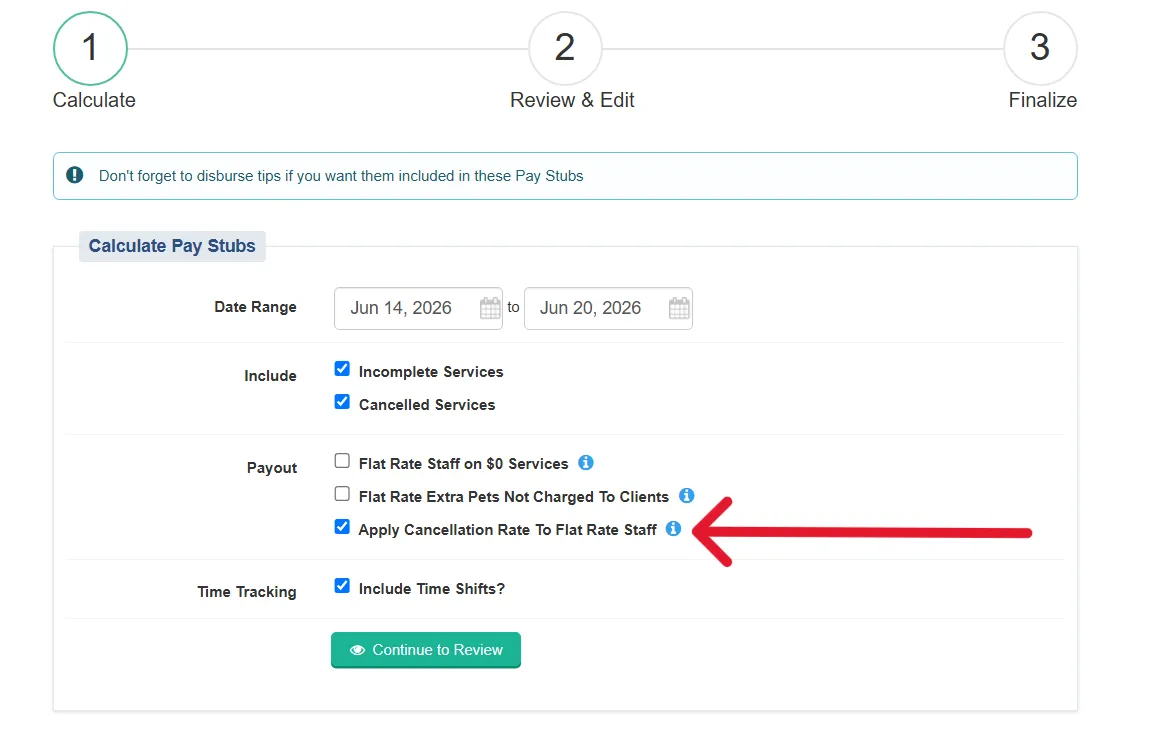Enable Flat Rate Staff on $0 Services
Screen dimensions: 1155x748
pyautogui.click(x=342, y=461)
